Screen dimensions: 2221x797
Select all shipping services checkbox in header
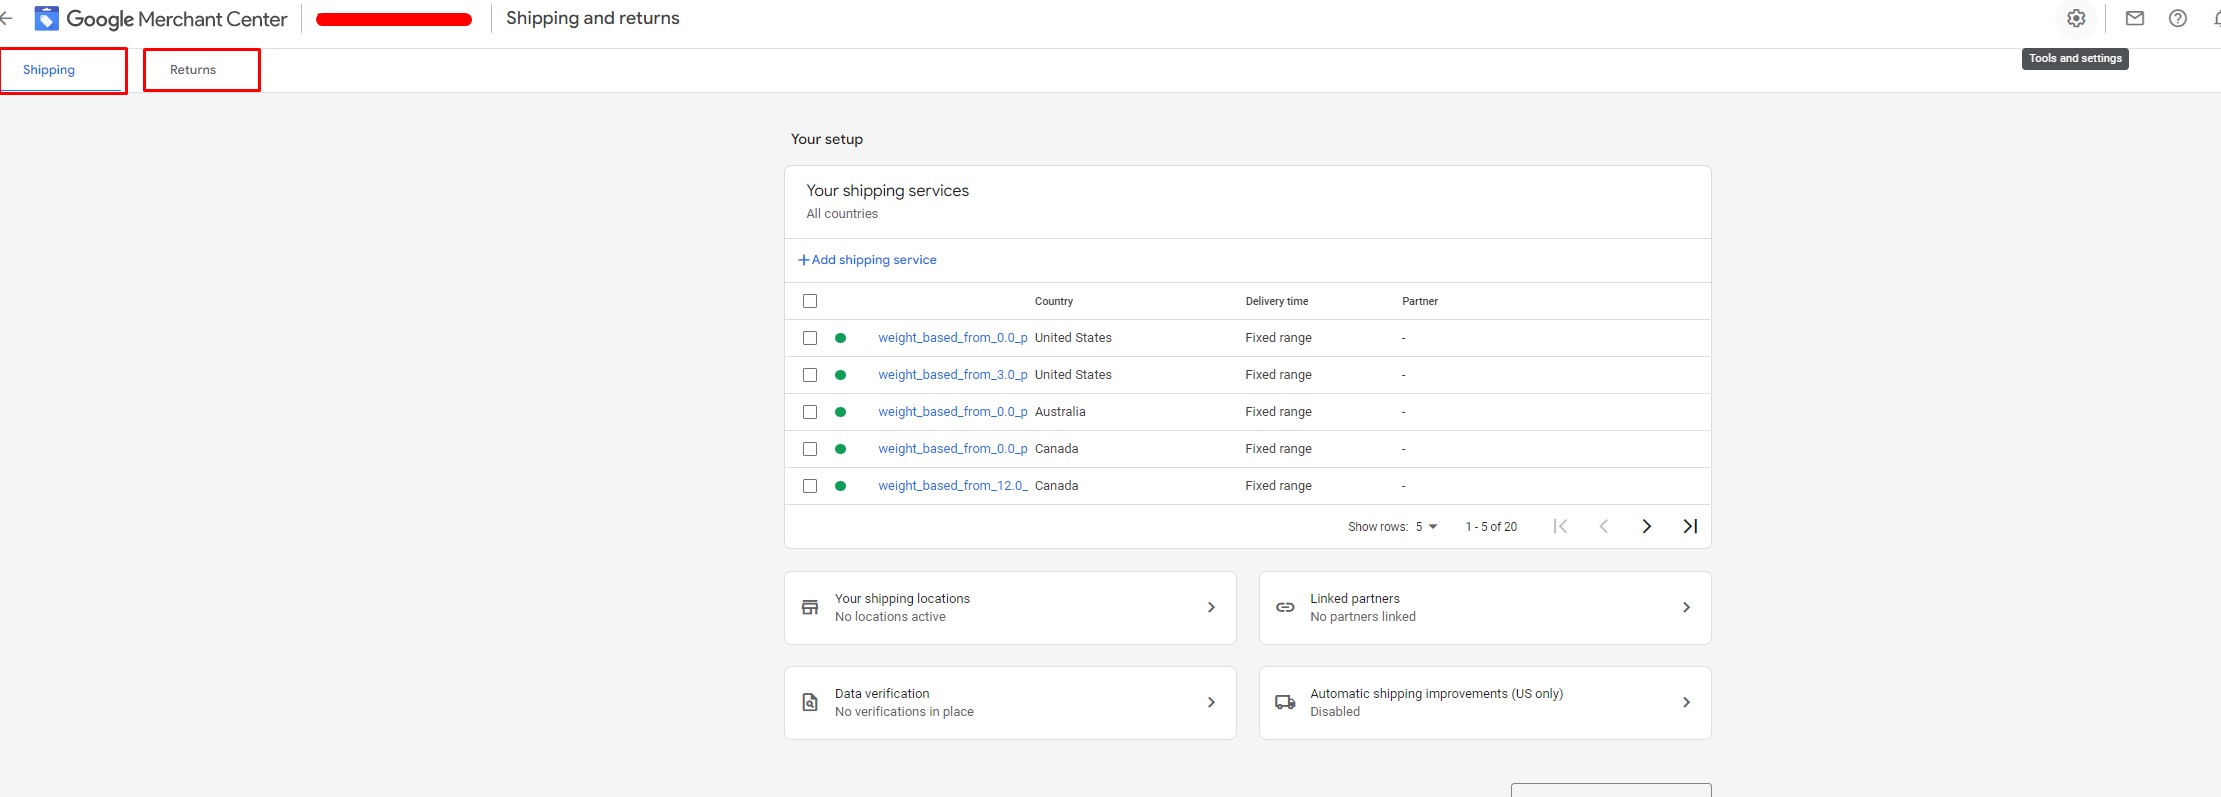click(810, 301)
